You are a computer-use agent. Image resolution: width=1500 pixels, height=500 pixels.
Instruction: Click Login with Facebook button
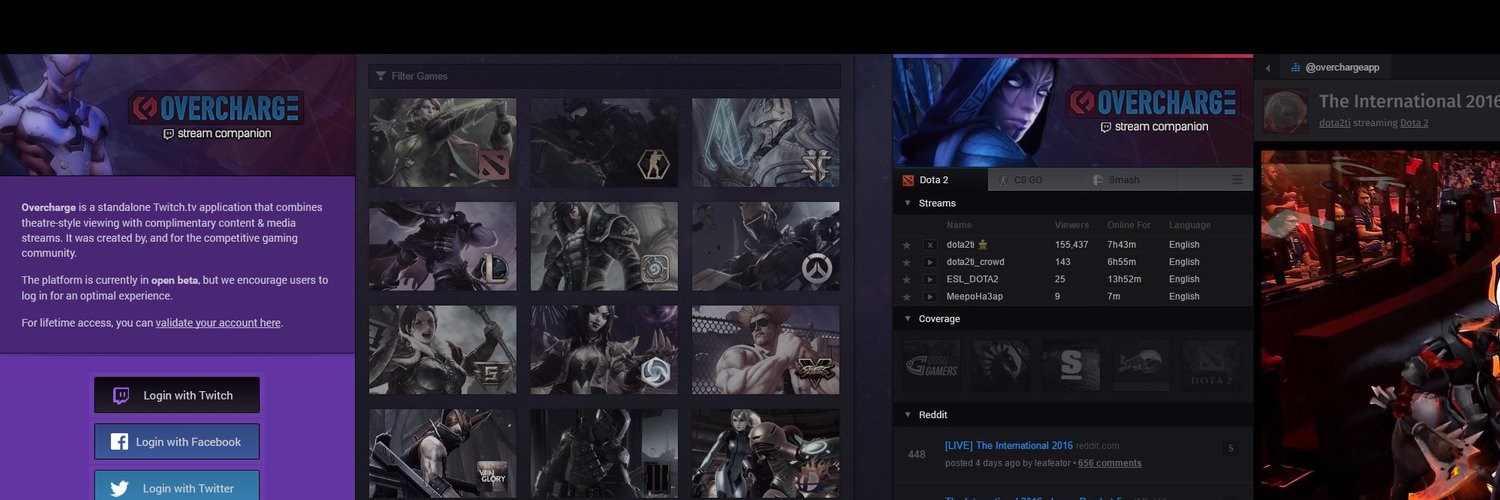(177, 442)
